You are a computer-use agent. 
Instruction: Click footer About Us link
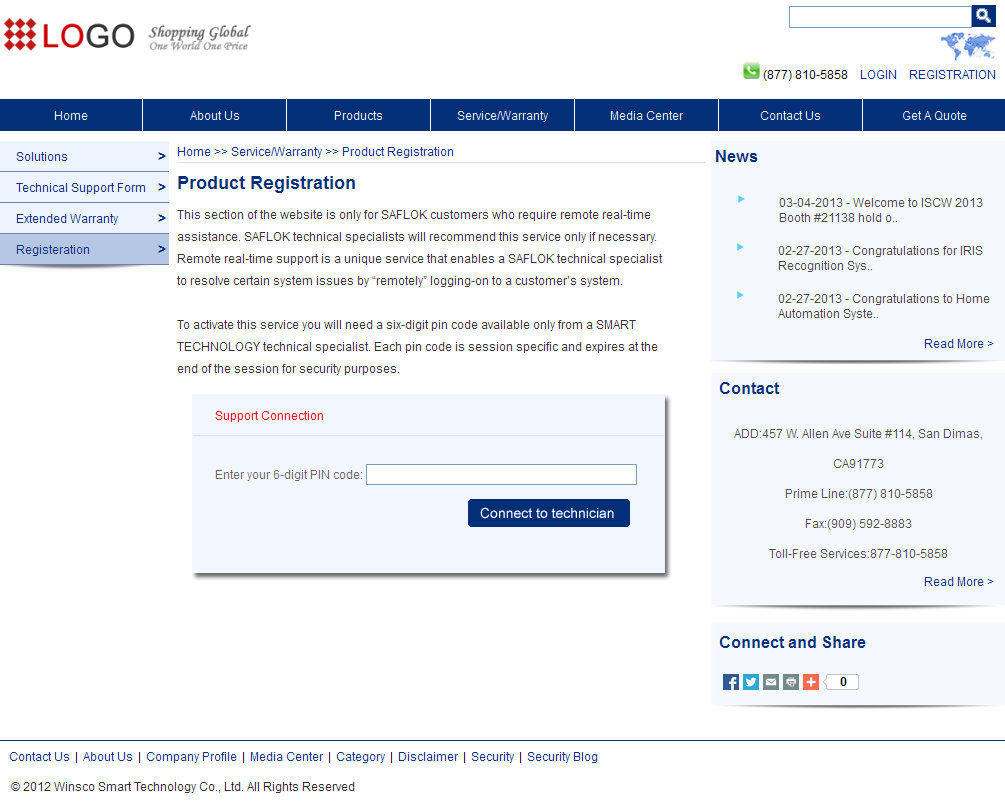[x=108, y=757]
